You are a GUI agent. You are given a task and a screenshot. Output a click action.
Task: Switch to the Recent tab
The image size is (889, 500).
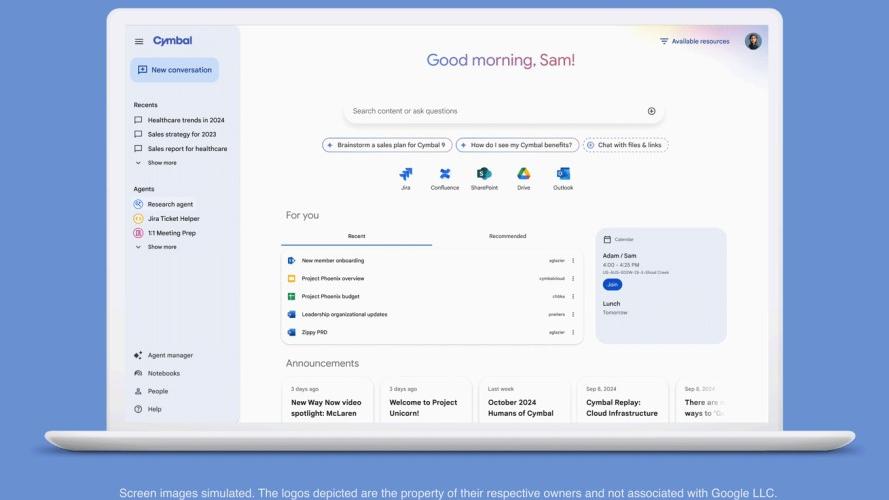pos(357,236)
